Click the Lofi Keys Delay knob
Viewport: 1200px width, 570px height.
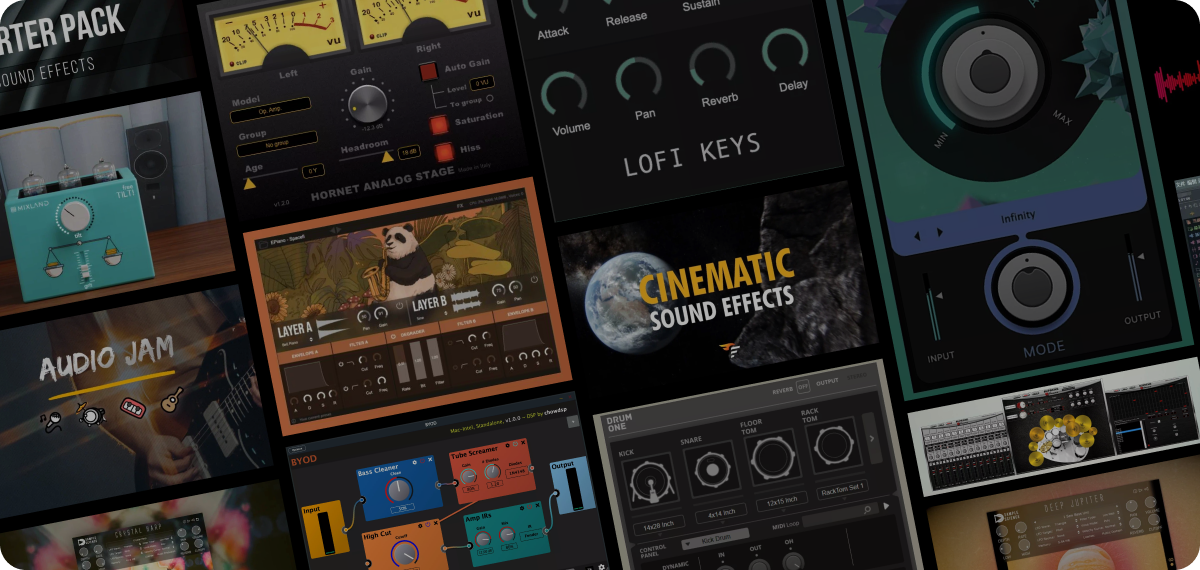(785, 52)
